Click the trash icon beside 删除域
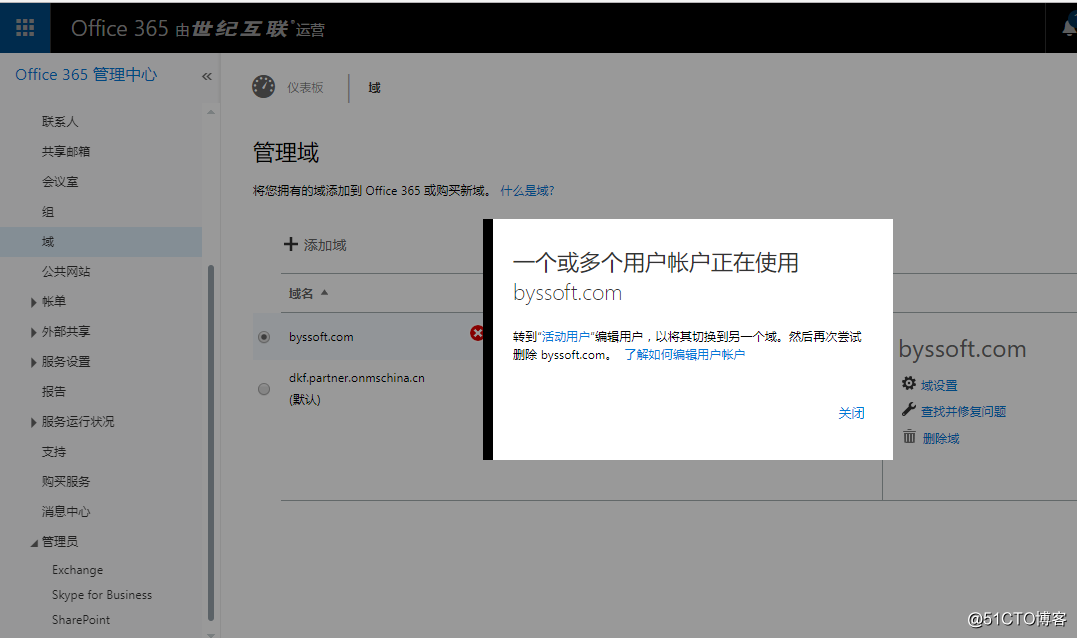1077x638 pixels. [909, 437]
